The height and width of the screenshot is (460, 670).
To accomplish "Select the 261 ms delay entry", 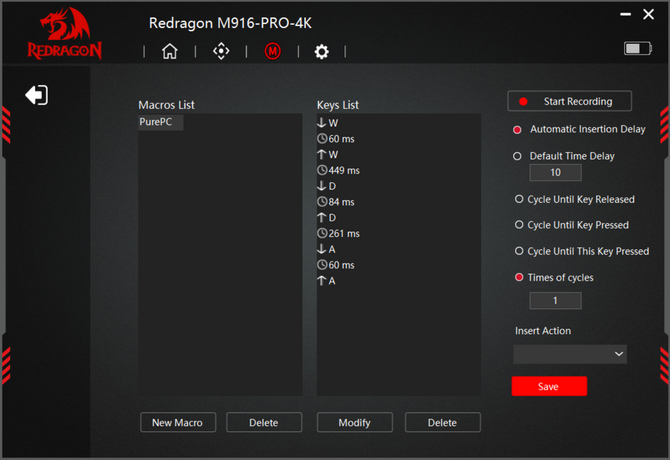I will (338, 234).
